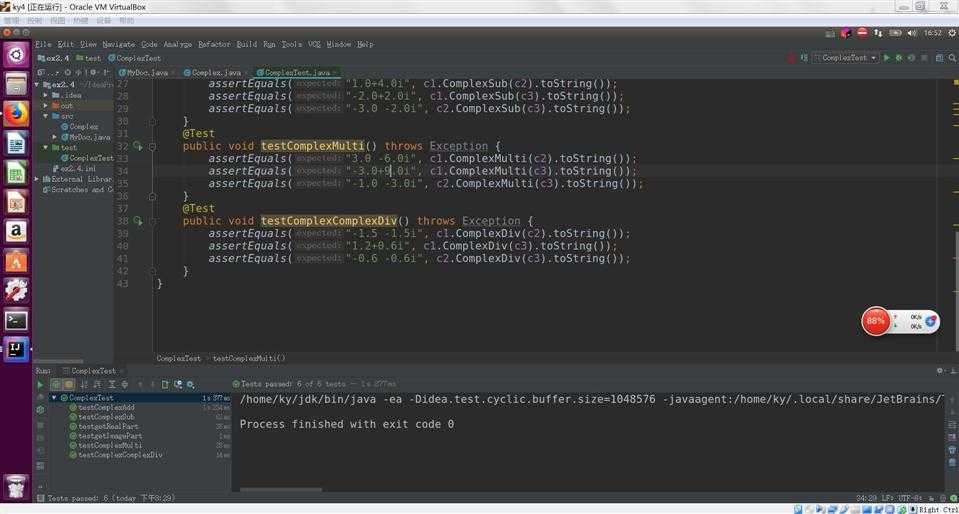The image size is (959, 514).
Task: Collapse ComplexTest node in test results
Action: [x=54, y=398]
